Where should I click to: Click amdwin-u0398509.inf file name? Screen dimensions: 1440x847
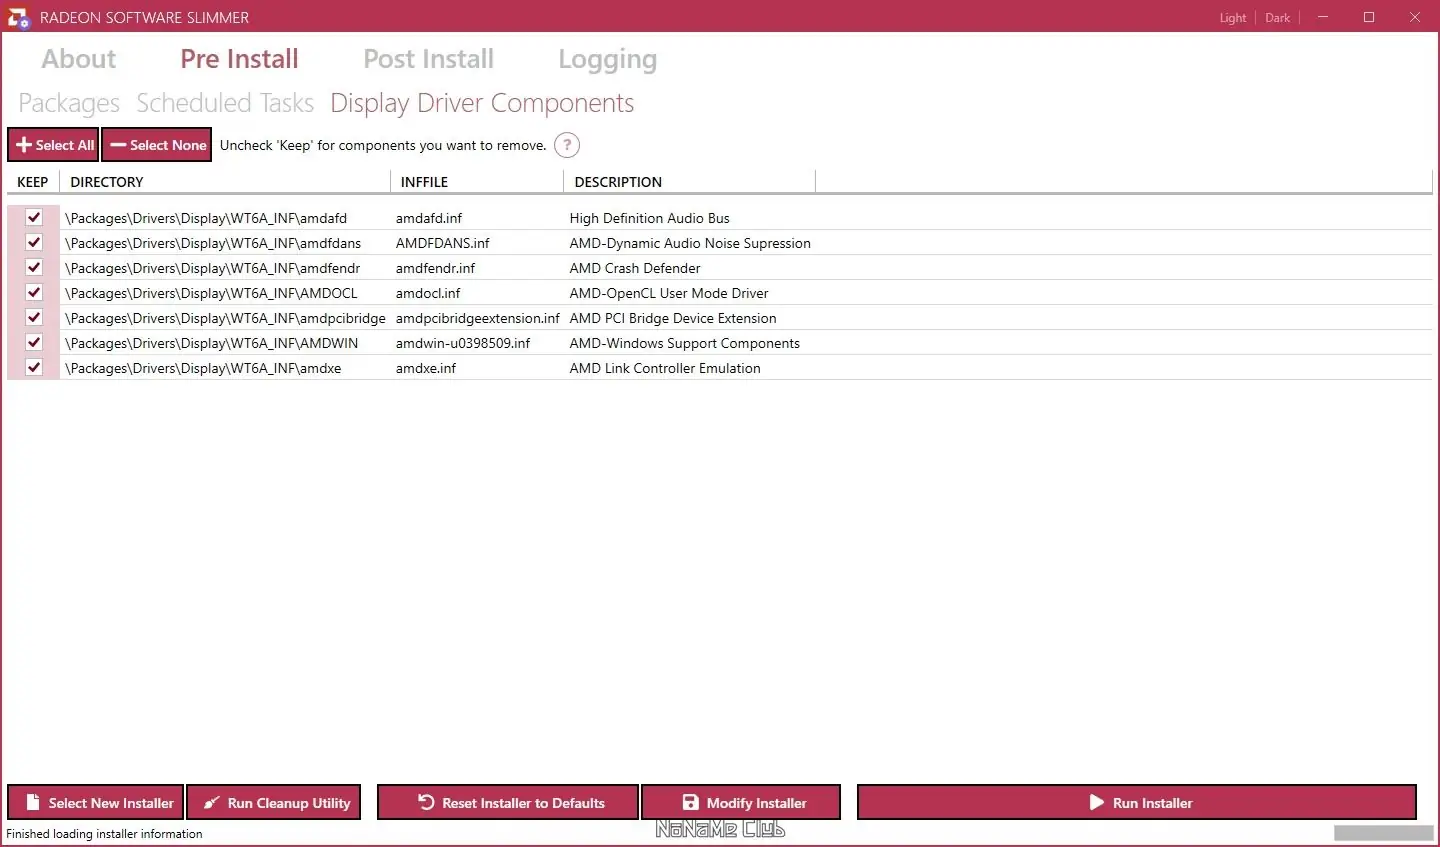tap(463, 343)
